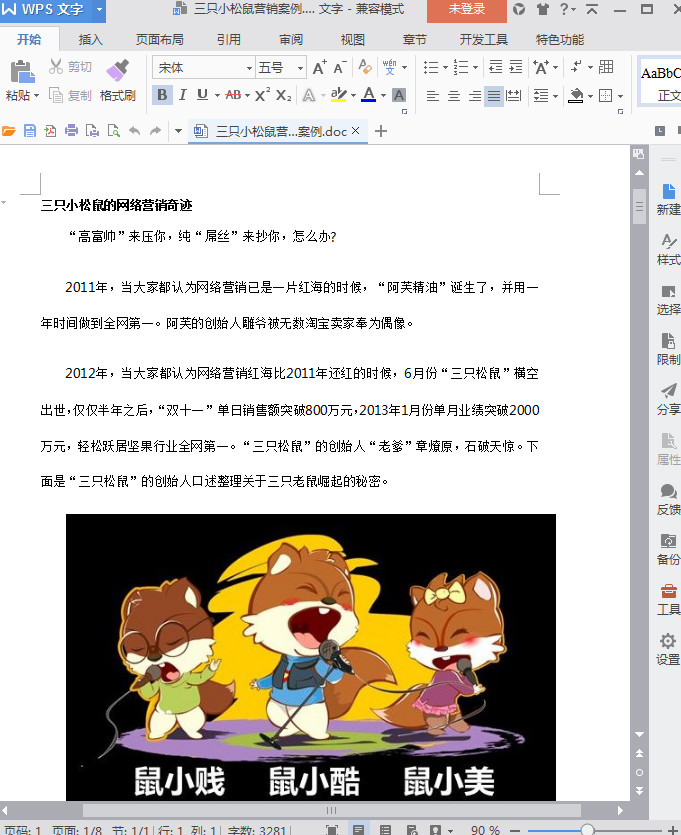
Task: Activate the Format Painter (格式刷)
Action: point(118,80)
